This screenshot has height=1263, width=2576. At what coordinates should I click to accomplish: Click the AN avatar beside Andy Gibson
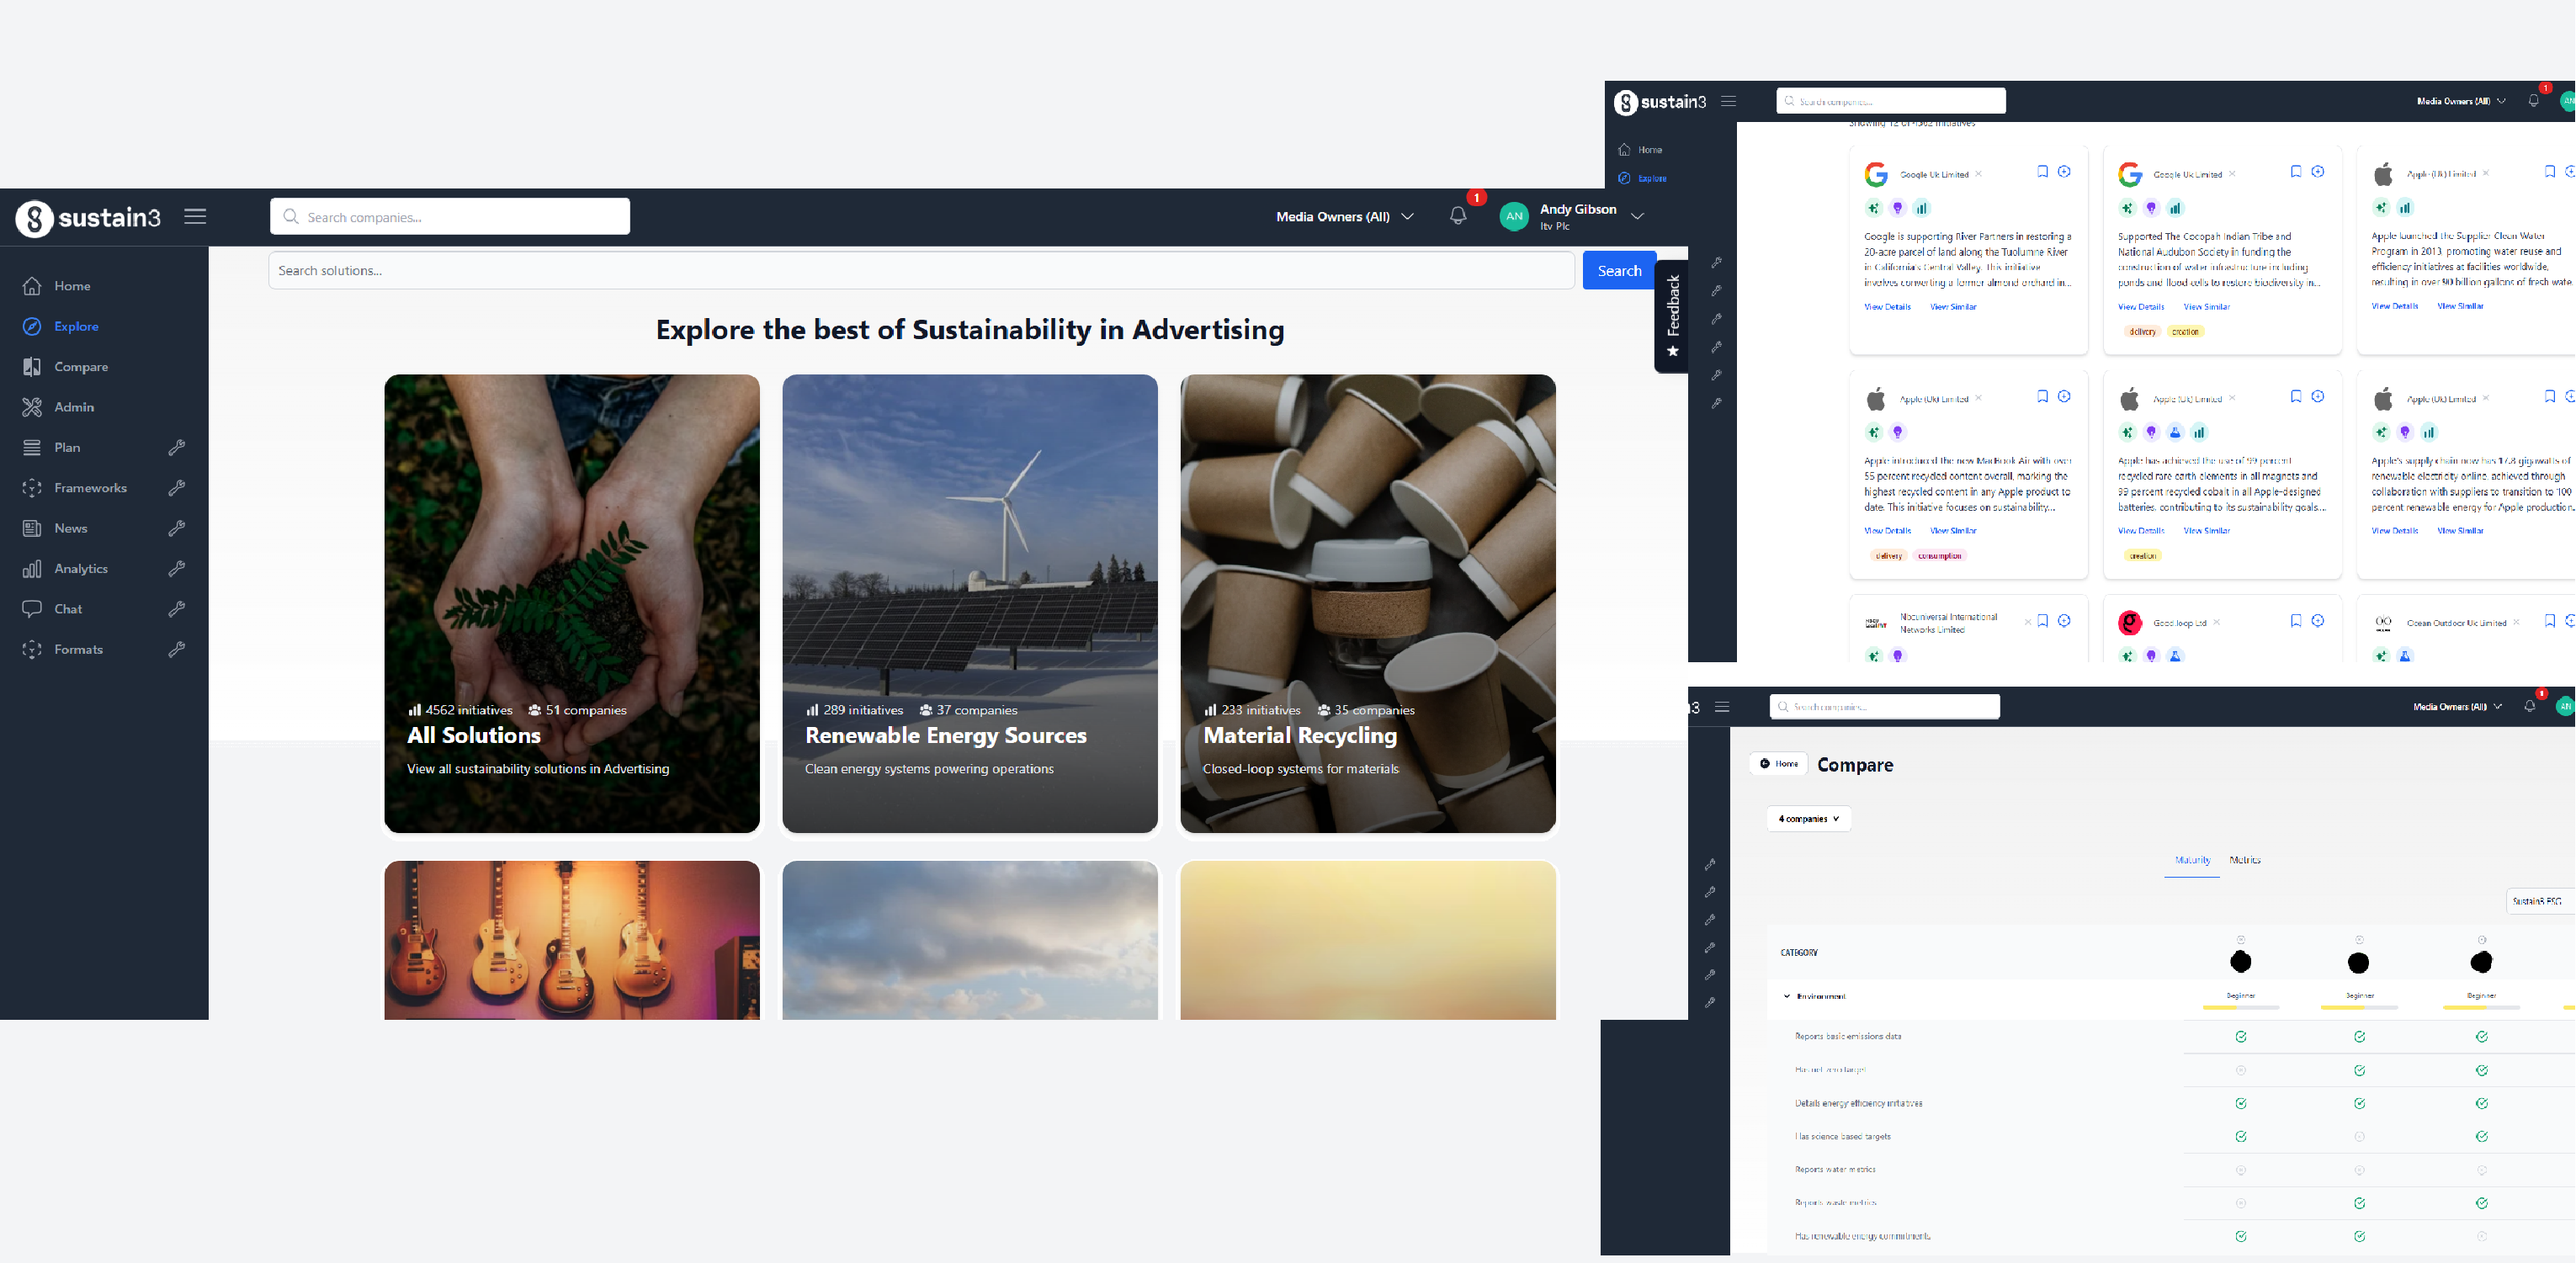[1514, 216]
